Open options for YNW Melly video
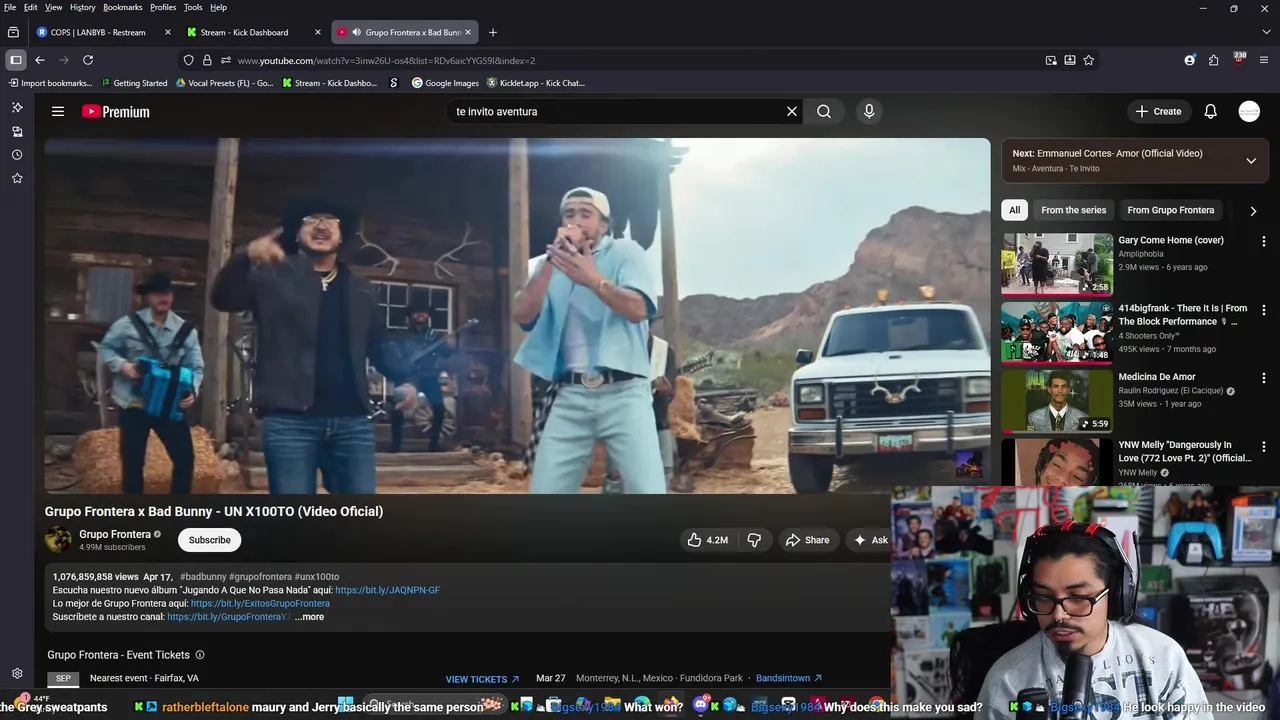Viewport: 1280px width, 720px height. pyautogui.click(x=1264, y=446)
